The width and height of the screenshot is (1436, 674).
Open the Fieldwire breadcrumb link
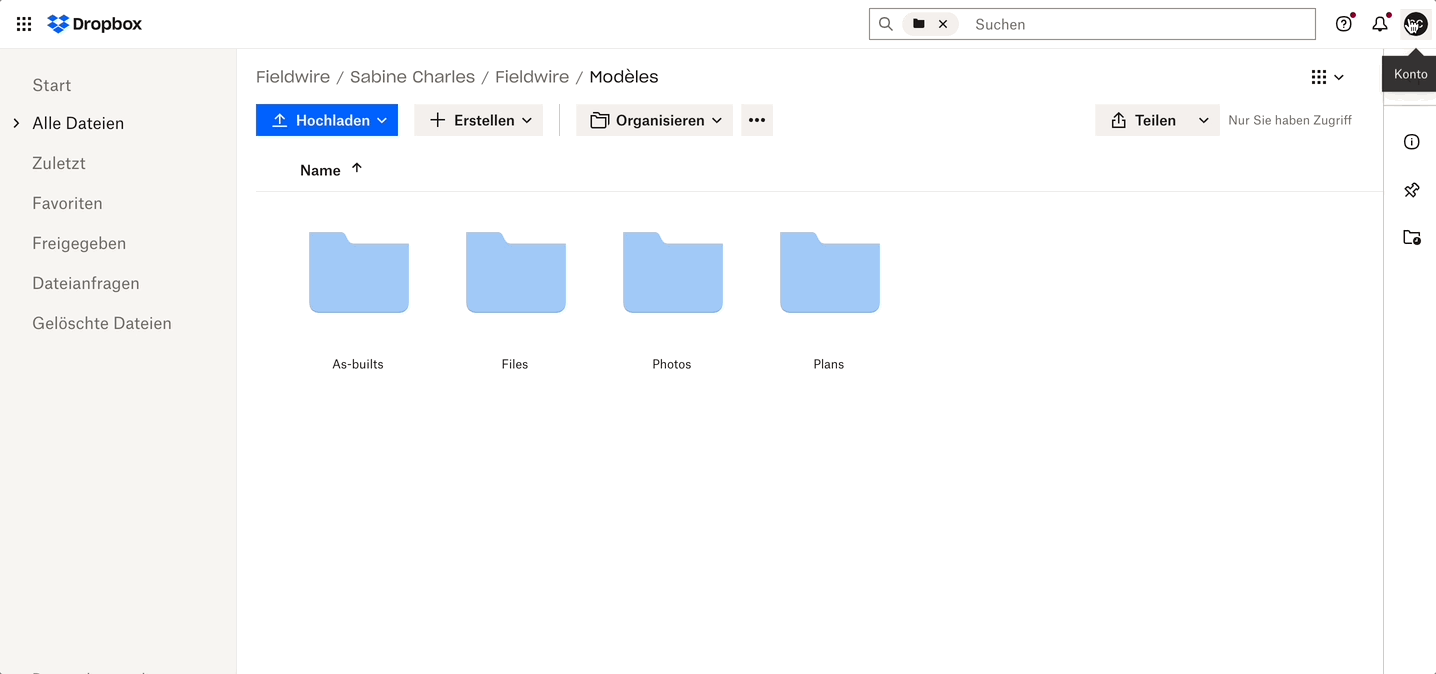[292, 76]
